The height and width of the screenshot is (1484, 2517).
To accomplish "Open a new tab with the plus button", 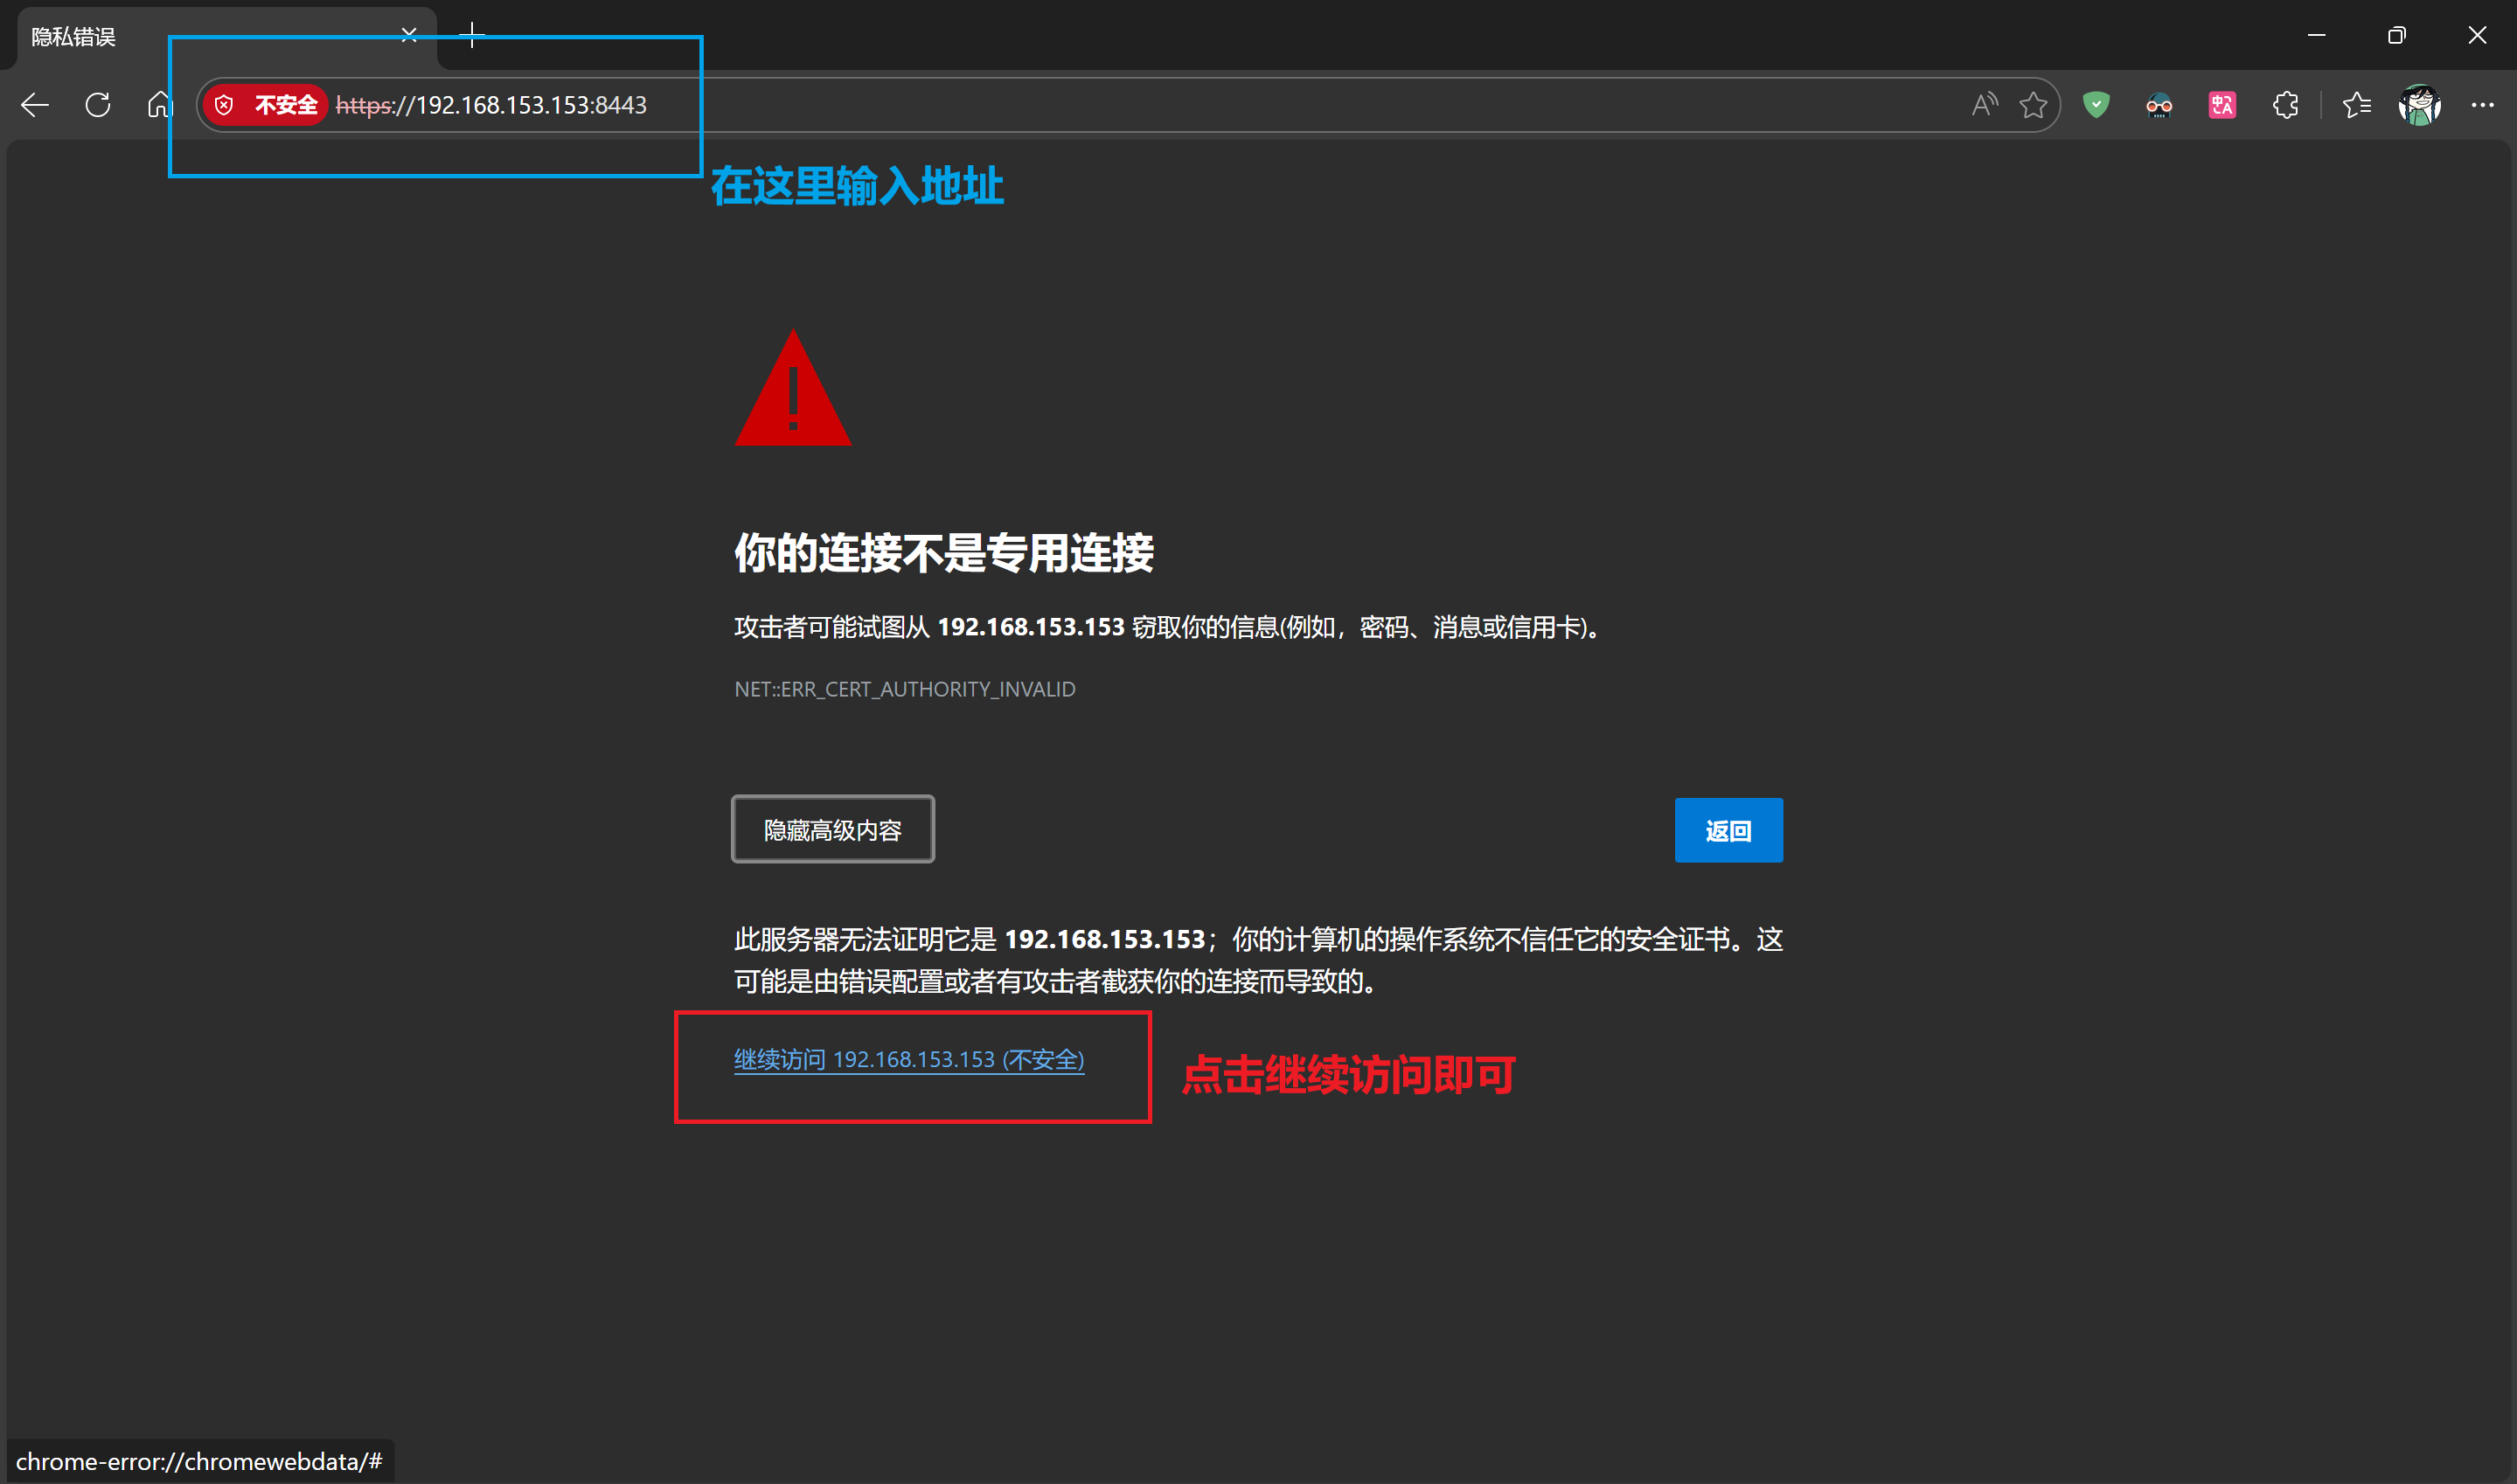I will (471, 36).
